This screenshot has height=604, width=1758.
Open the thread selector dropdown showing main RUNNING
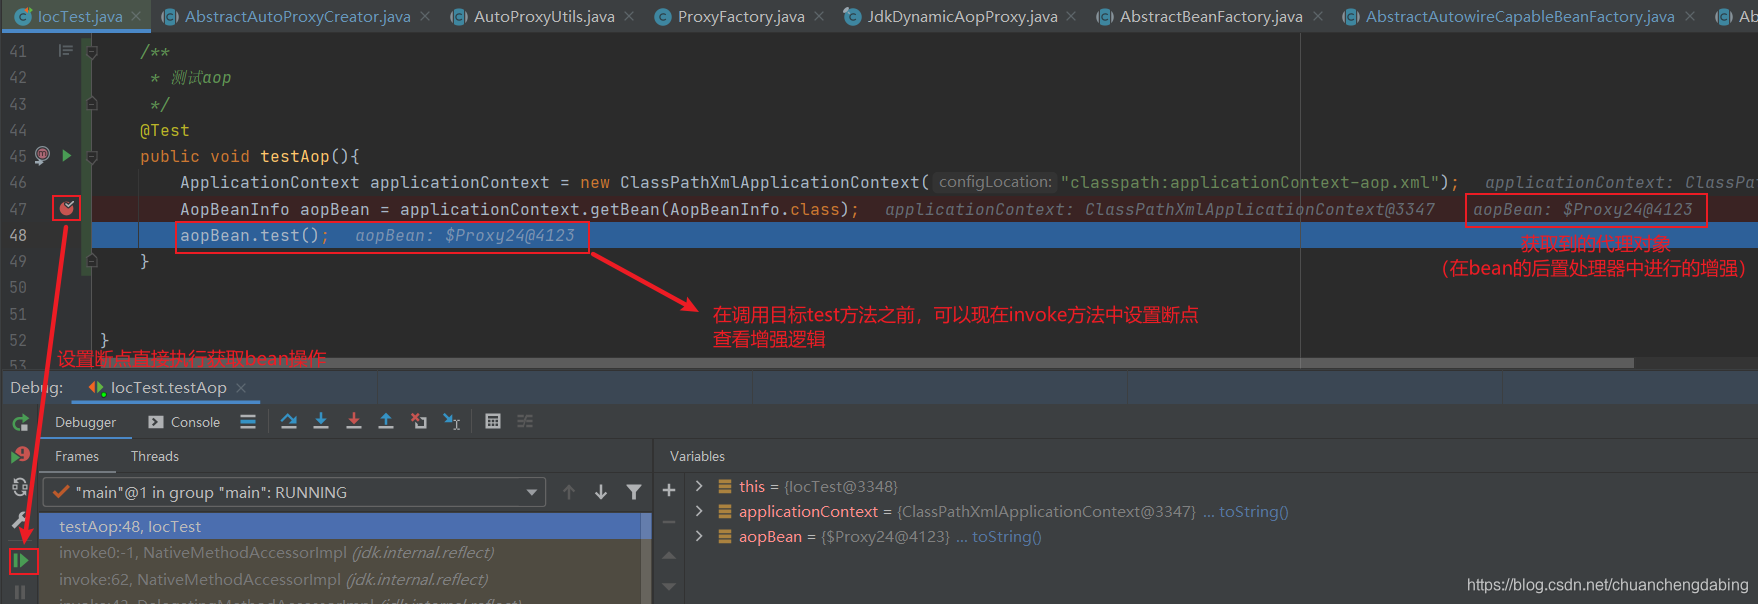[x=294, y=492]
